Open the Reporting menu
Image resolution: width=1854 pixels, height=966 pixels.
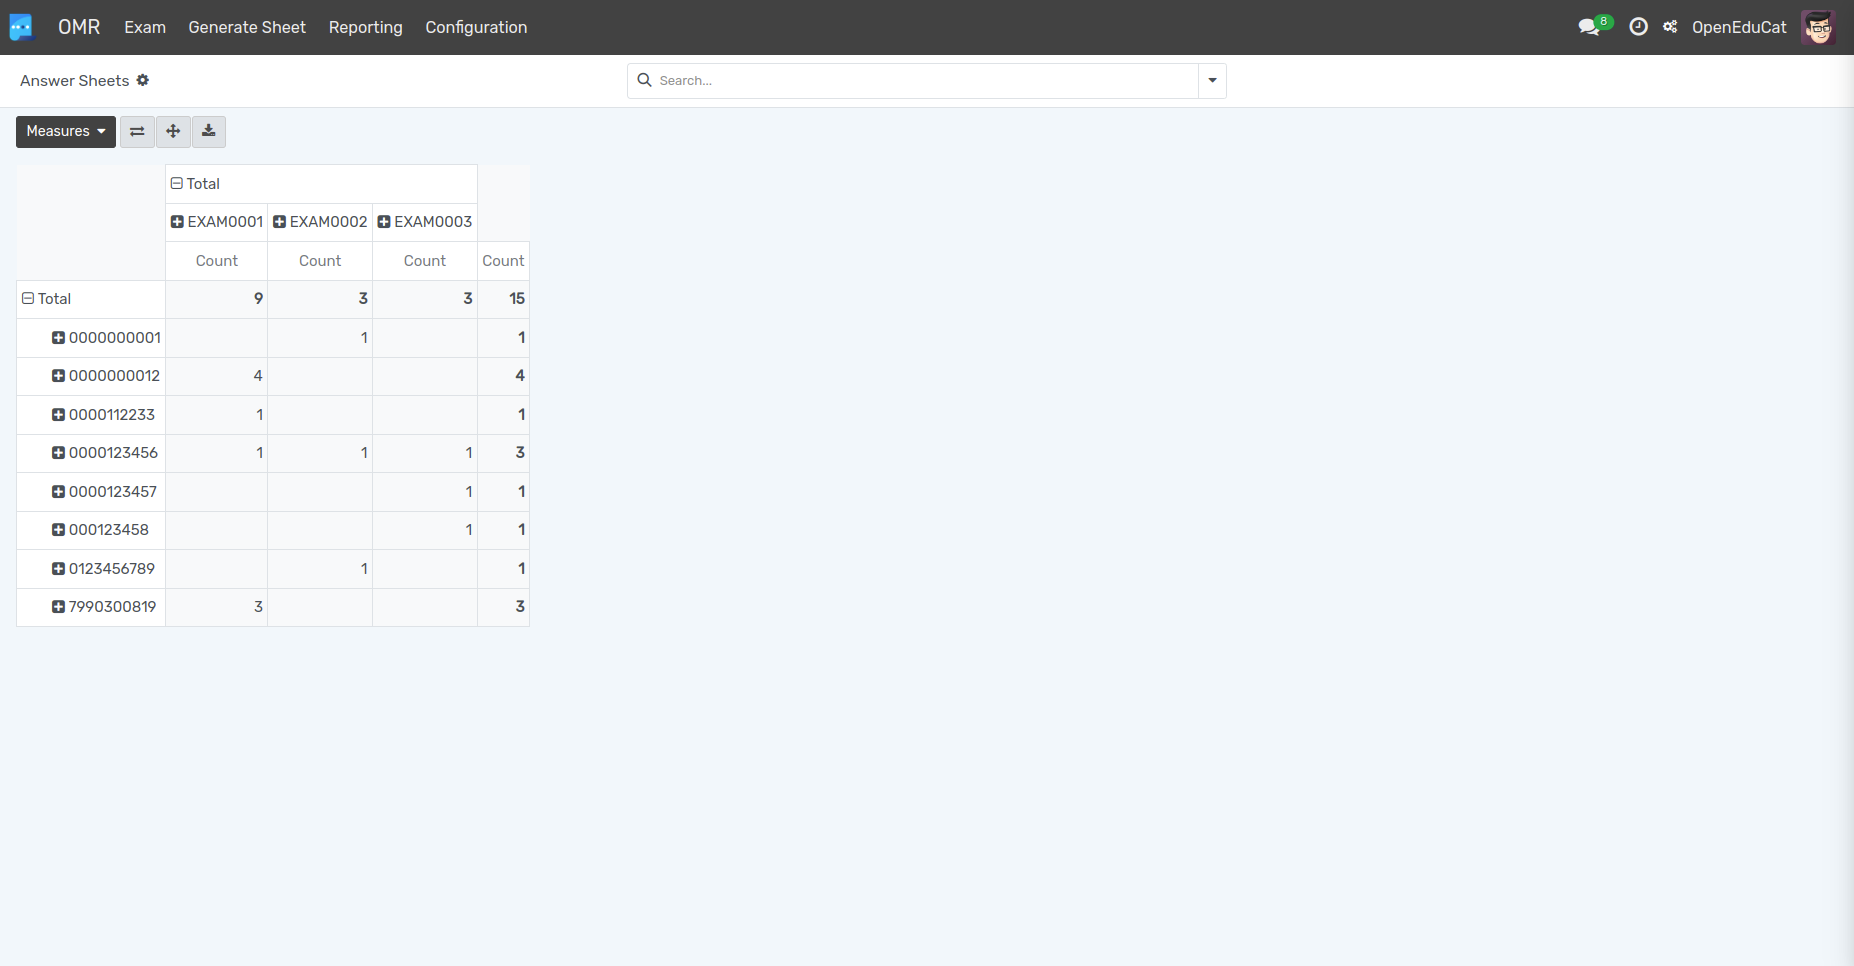click(x=366, y=27)
